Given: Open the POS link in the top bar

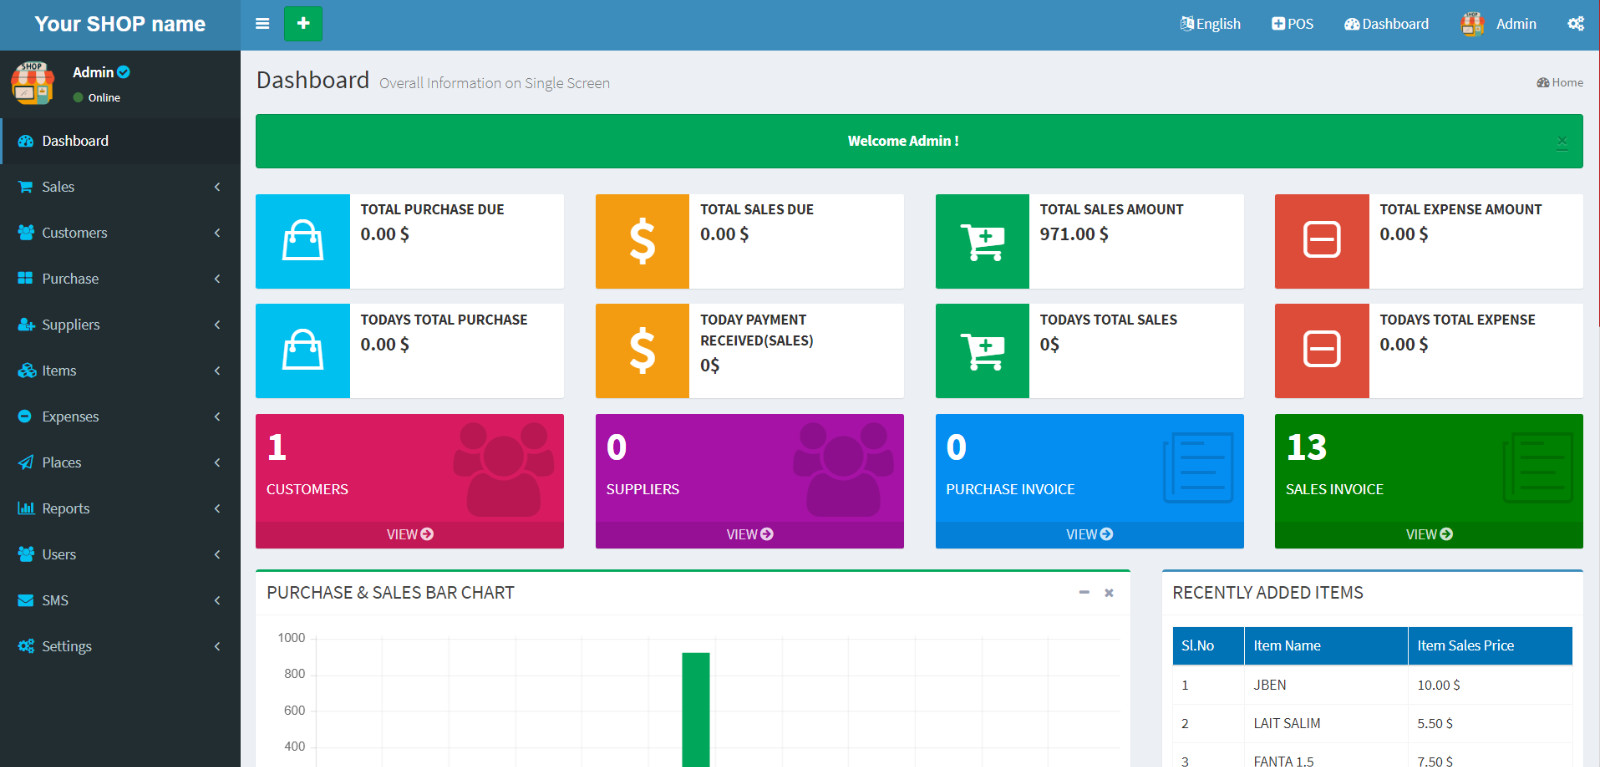Looking at the screenshot, I should tap(1292, 24).
